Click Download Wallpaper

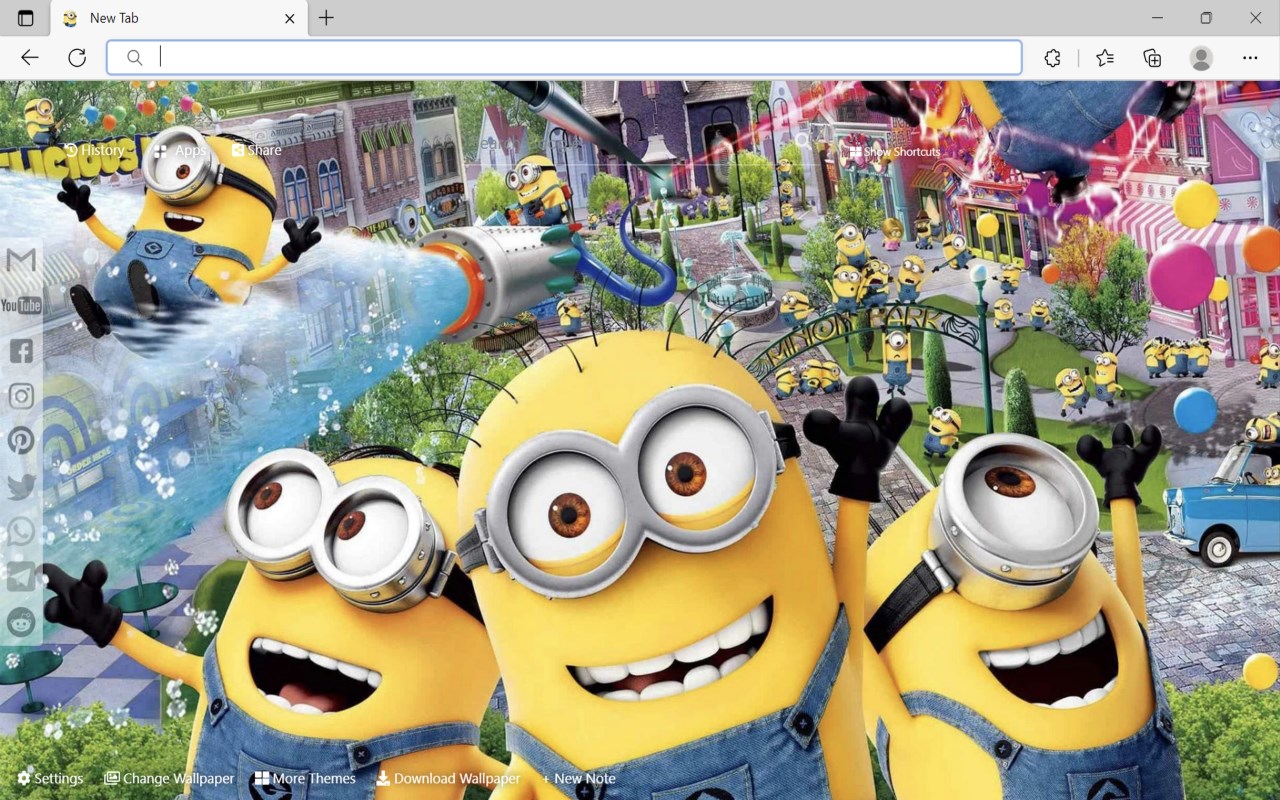click(x=448, y=778)
